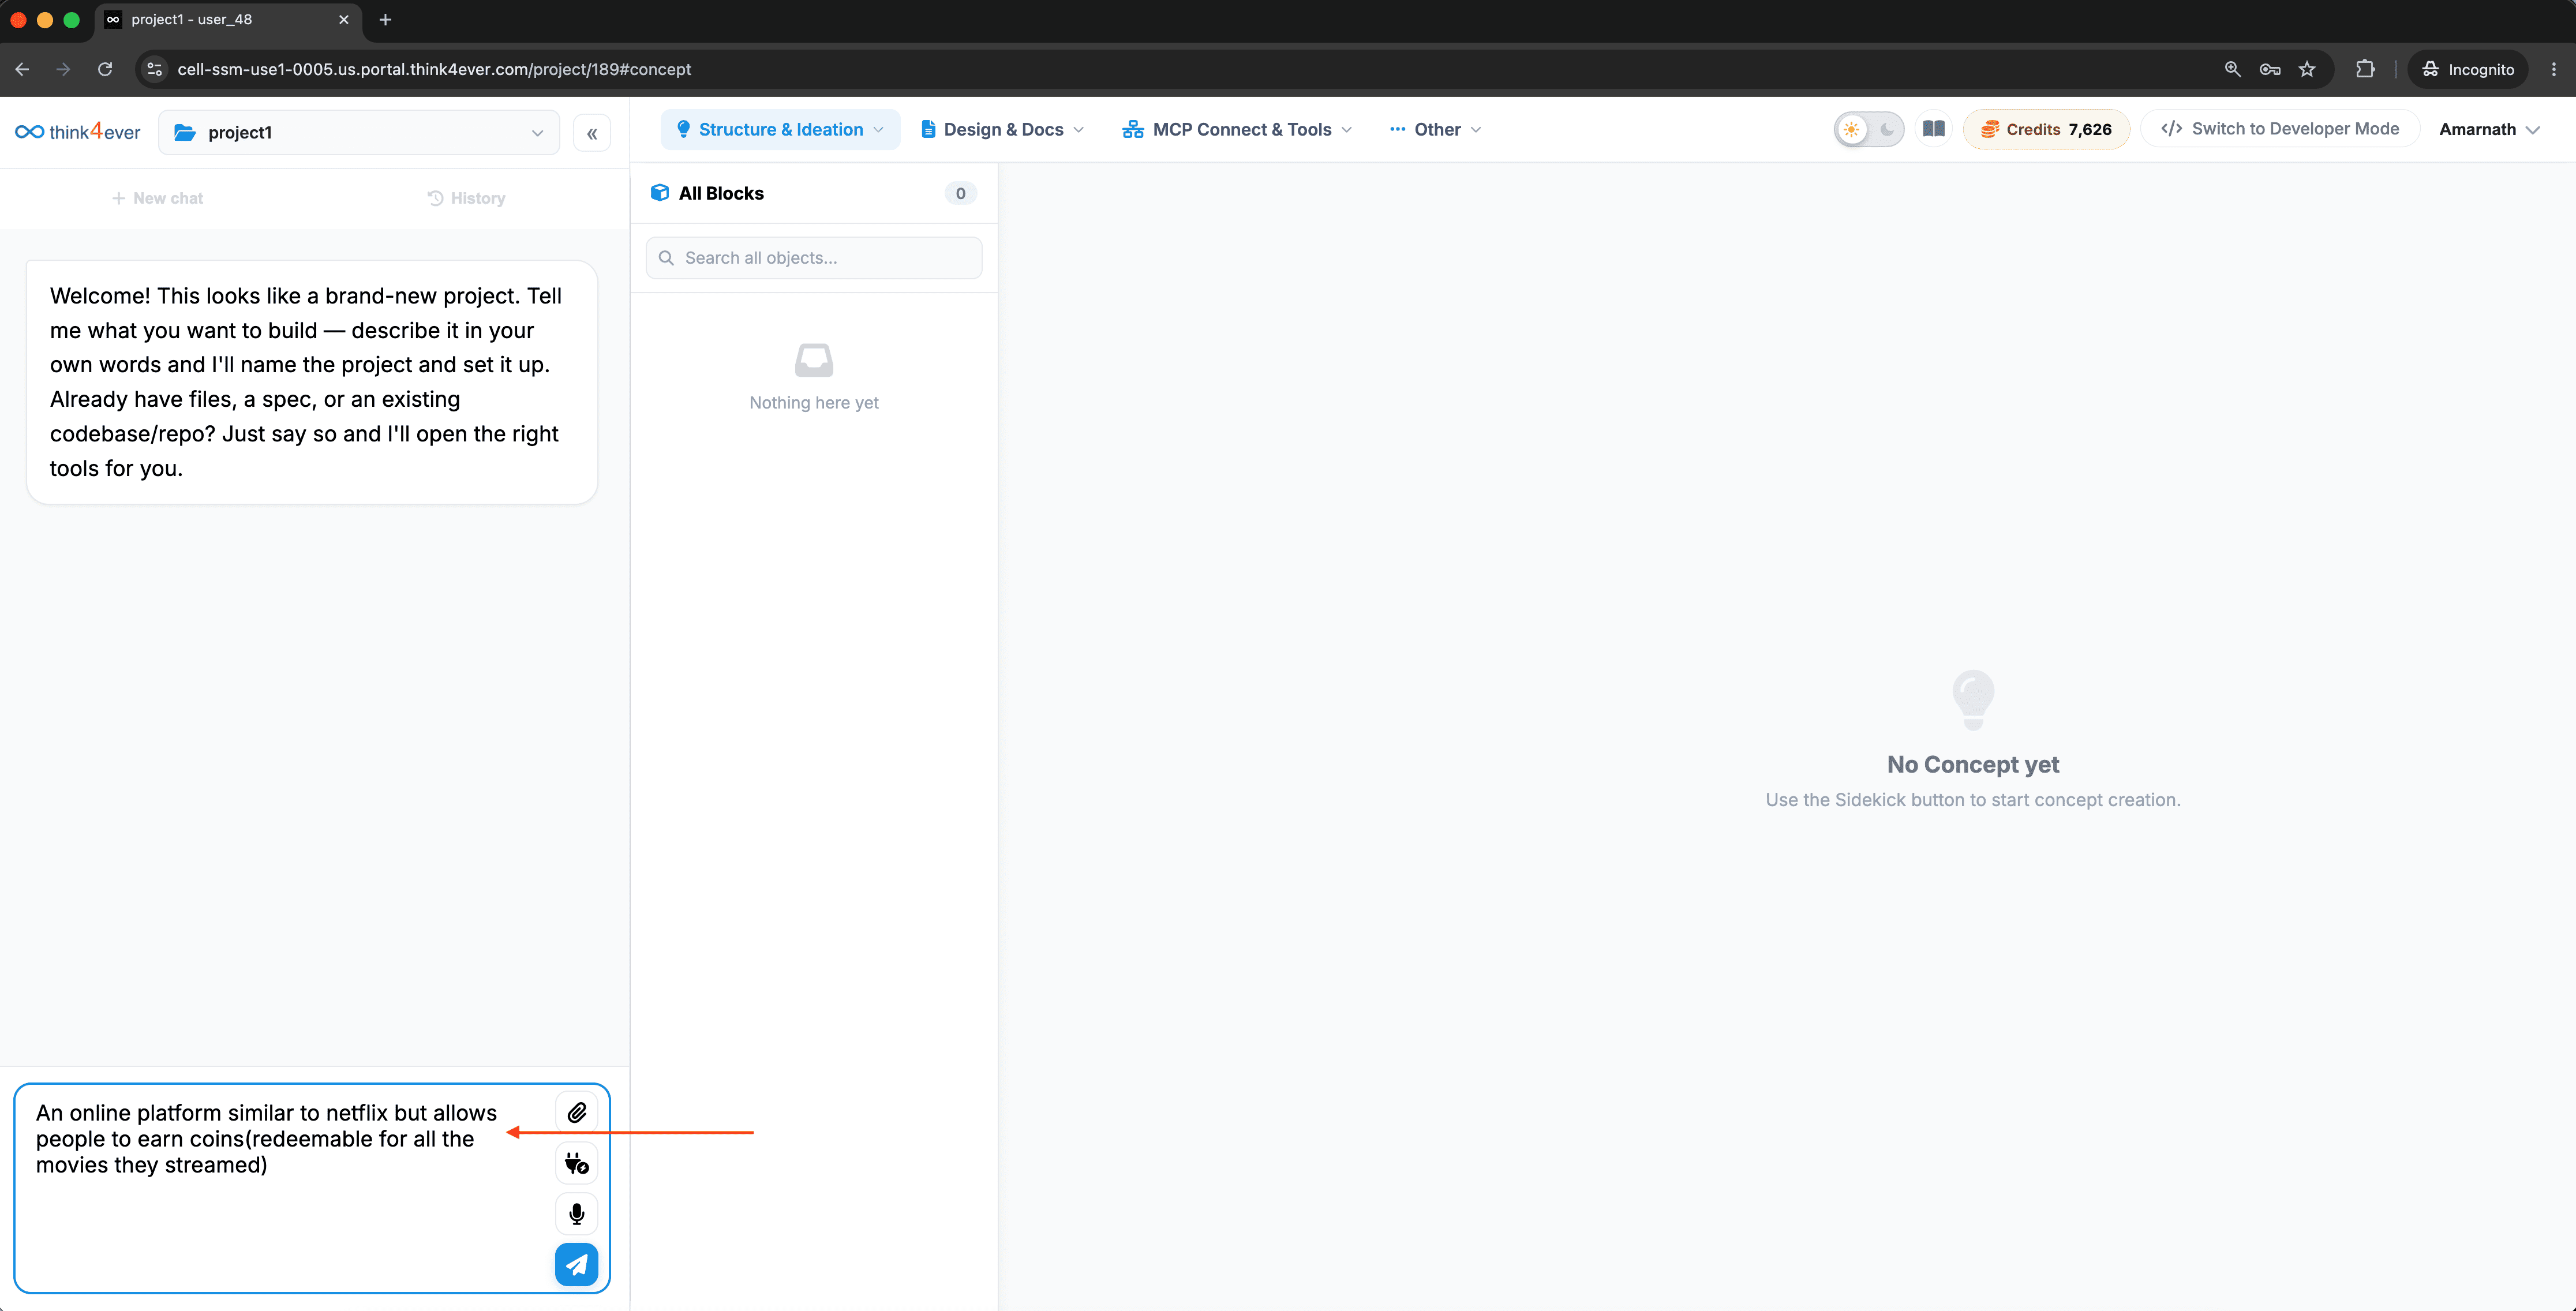Switch to dark mode via moon icon
Image resolution: width=2576 pixels, height=1311 pixels.
1887,129
